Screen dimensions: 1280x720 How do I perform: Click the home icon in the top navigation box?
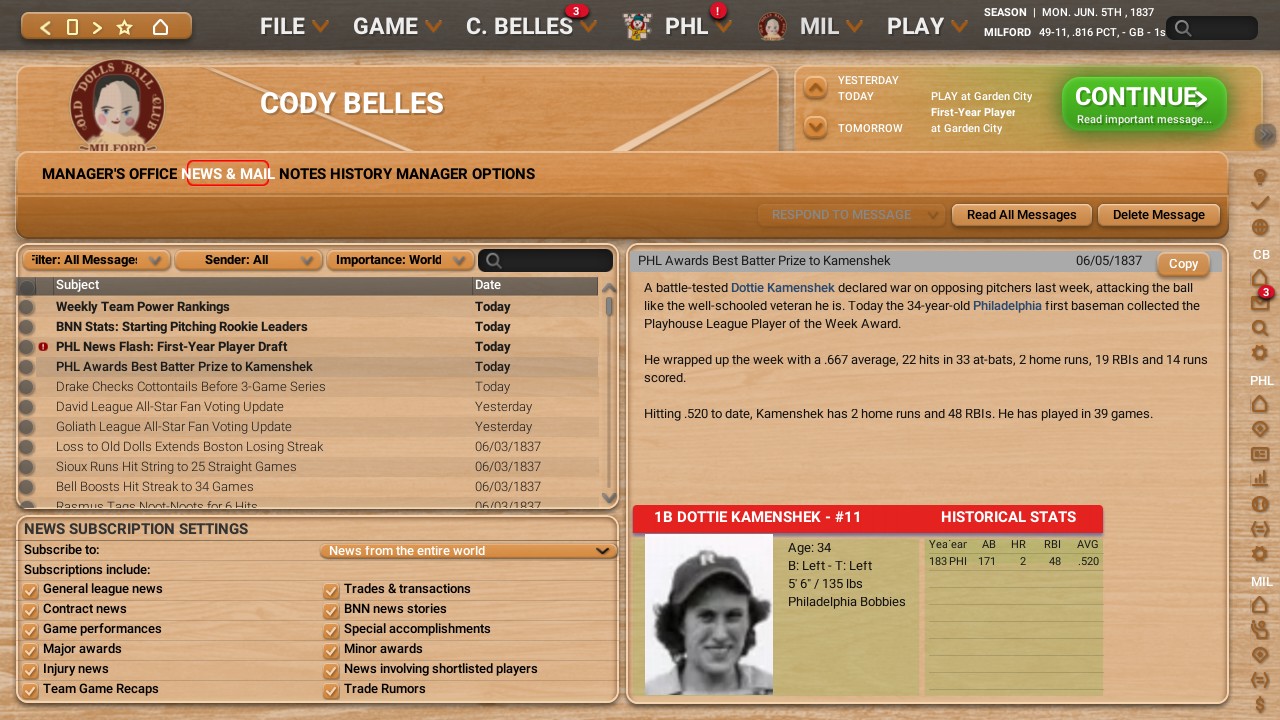pos(160,27)
